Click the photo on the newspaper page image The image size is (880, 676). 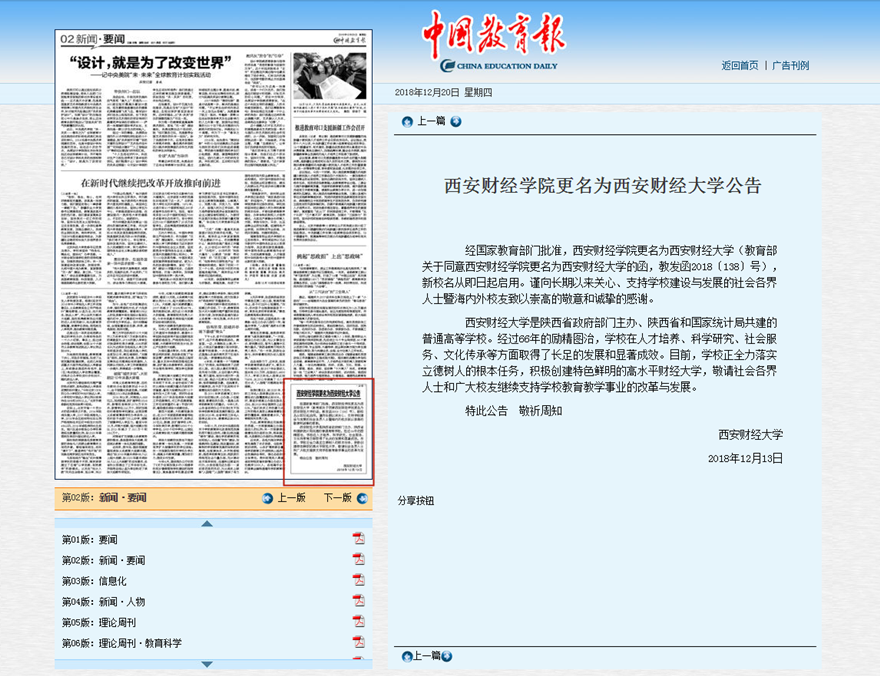[329, 75]
